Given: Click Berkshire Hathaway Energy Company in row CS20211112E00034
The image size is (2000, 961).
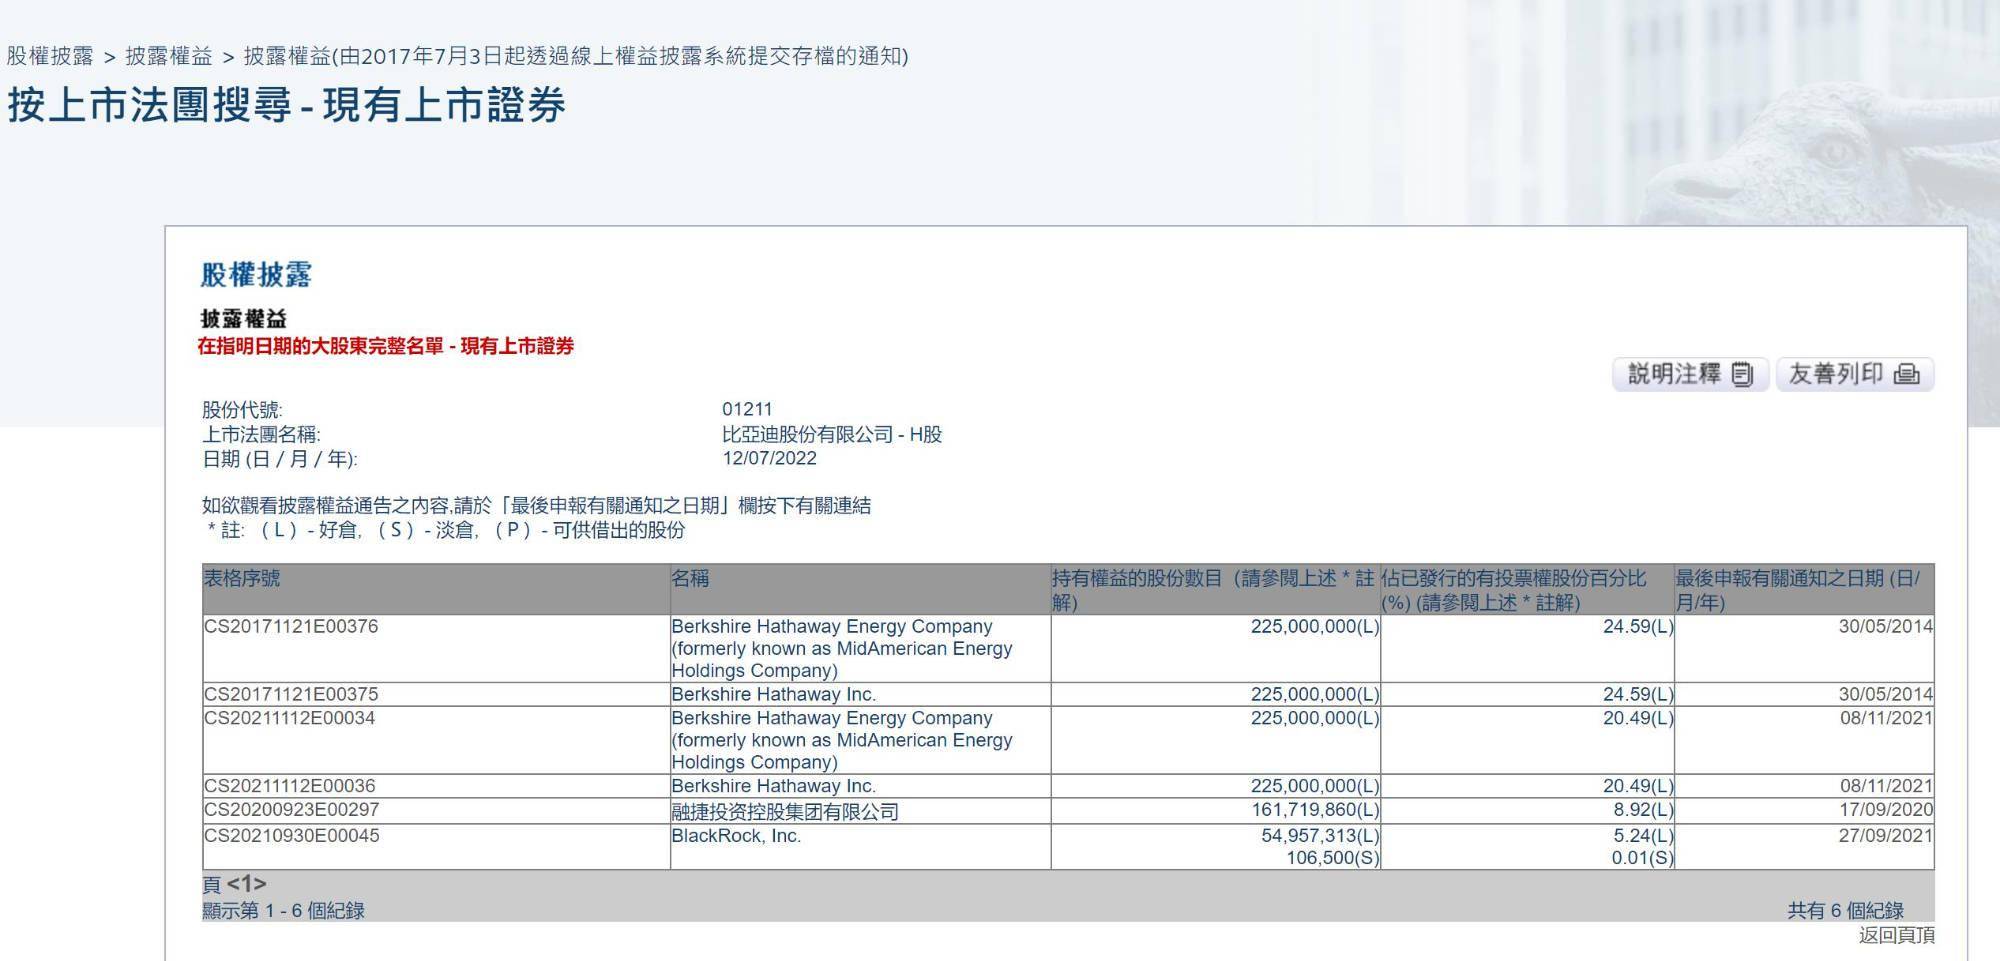Looking at the screenshot, I should pos(842,740).
